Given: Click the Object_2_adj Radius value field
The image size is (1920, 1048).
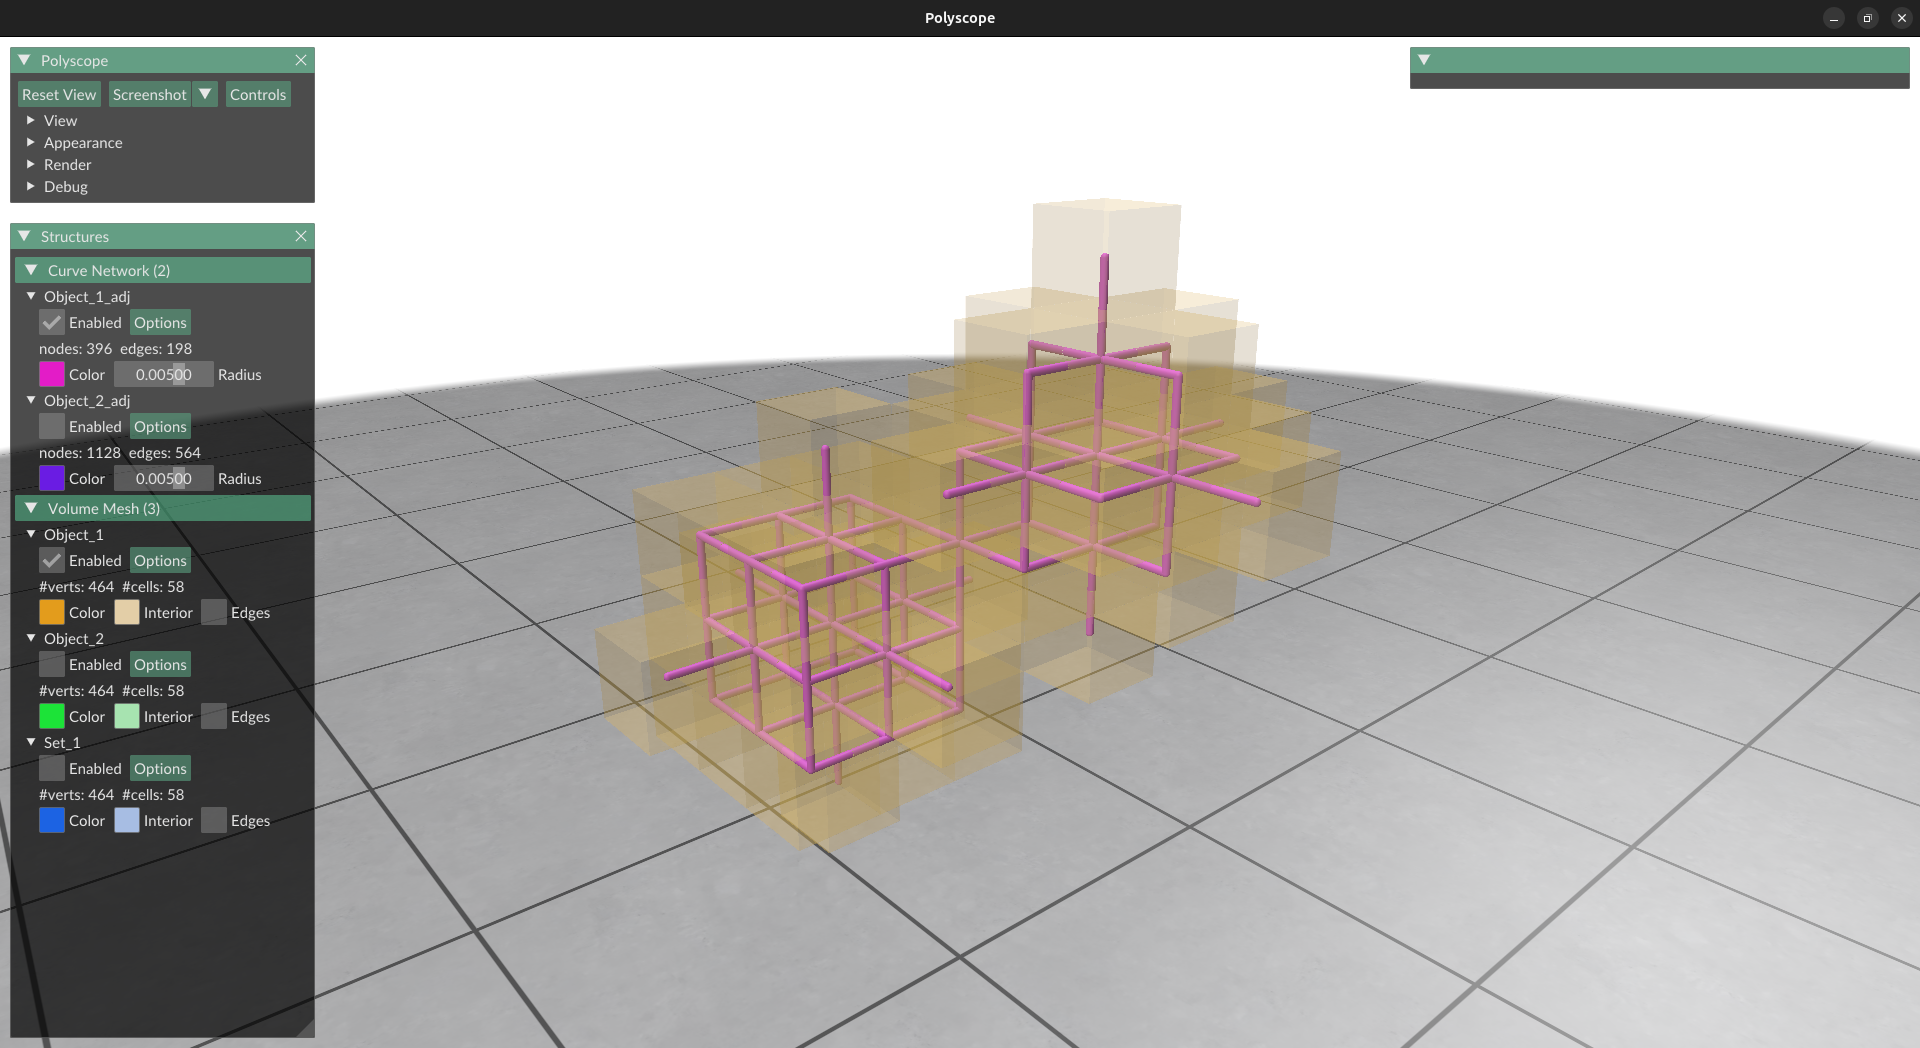Looking at the screenshot, I should point(163,478).
